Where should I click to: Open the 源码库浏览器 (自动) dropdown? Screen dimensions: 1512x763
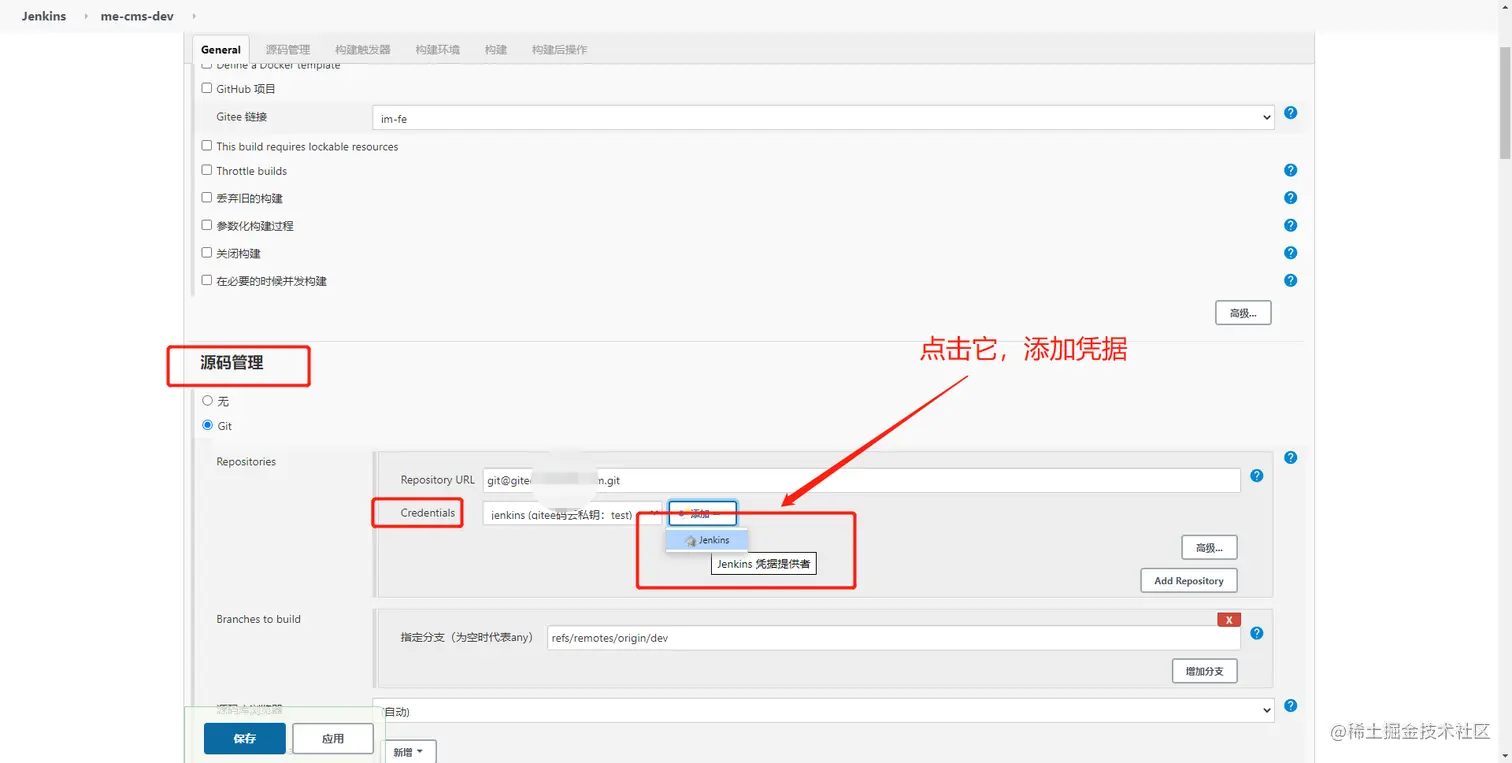pos(823,711)
